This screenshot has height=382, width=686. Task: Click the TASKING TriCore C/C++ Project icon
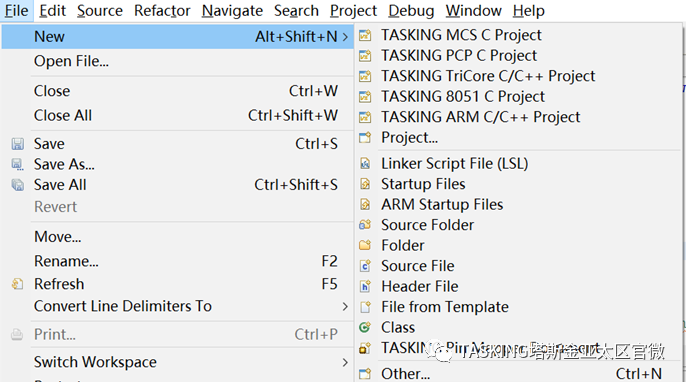point(365,76)
